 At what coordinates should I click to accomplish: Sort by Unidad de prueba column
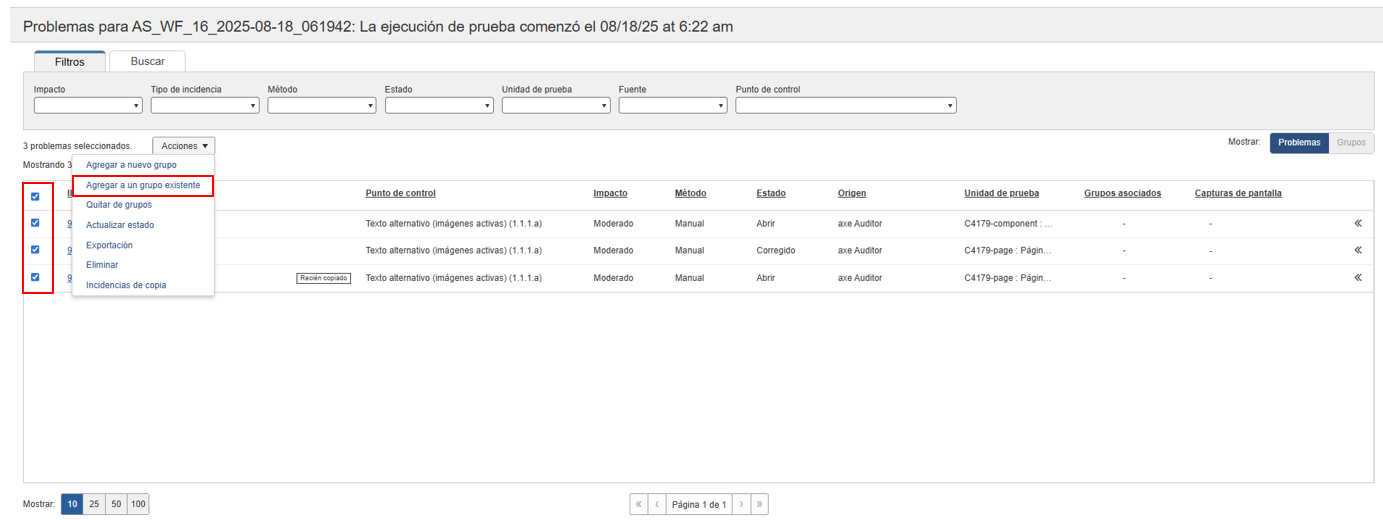click(x=1001, y=193)
